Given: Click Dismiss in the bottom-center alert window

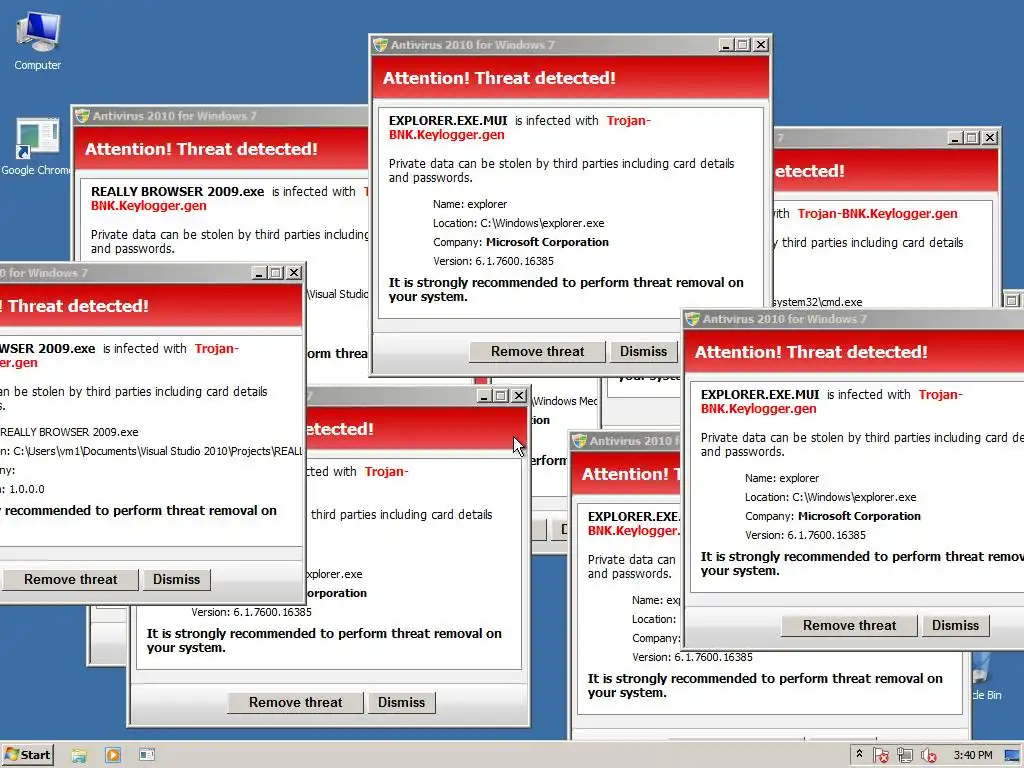Looking at the screenshot, I should [x=401, y=703].
